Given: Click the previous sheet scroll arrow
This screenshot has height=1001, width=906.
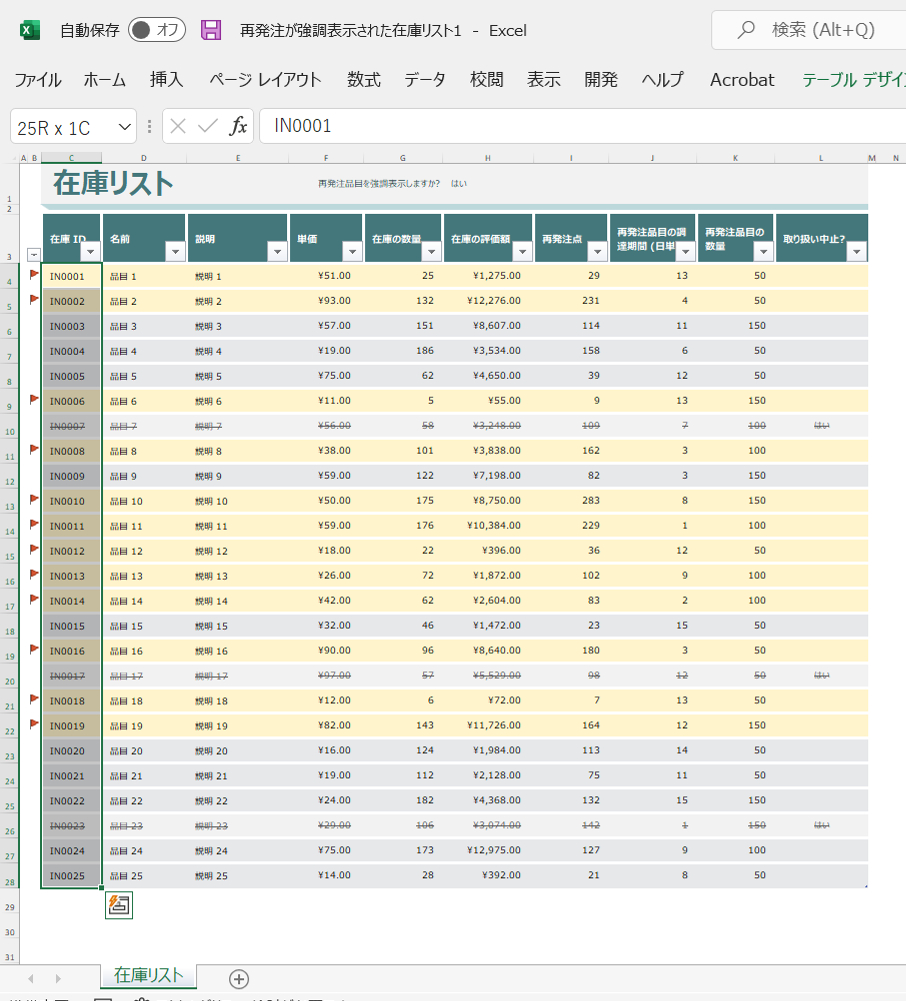Looking at the screenshot, I should (31, 978).
